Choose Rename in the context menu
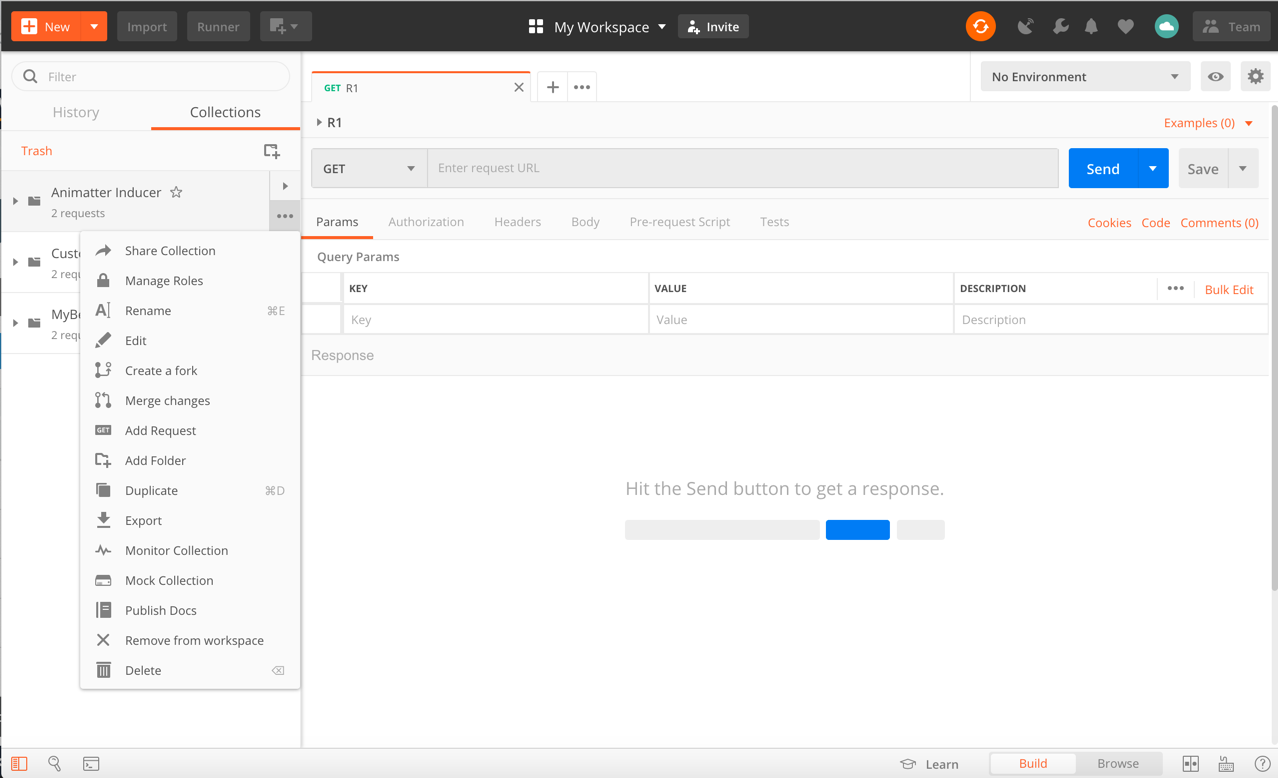 [x=190, y=311]
